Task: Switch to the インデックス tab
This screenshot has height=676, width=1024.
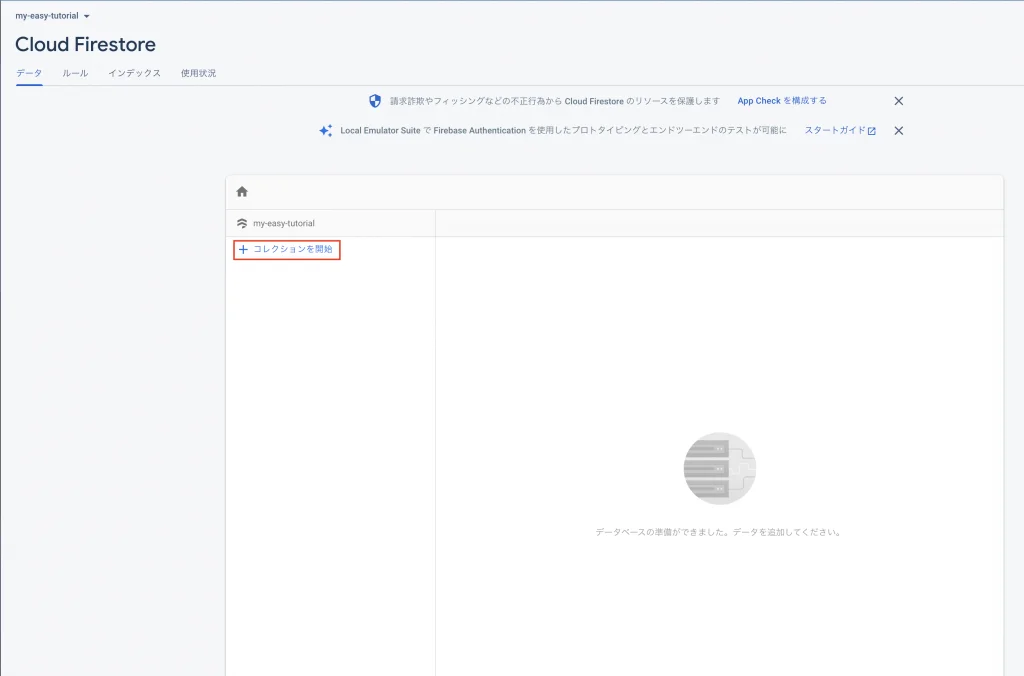Action: click(135, 73)
